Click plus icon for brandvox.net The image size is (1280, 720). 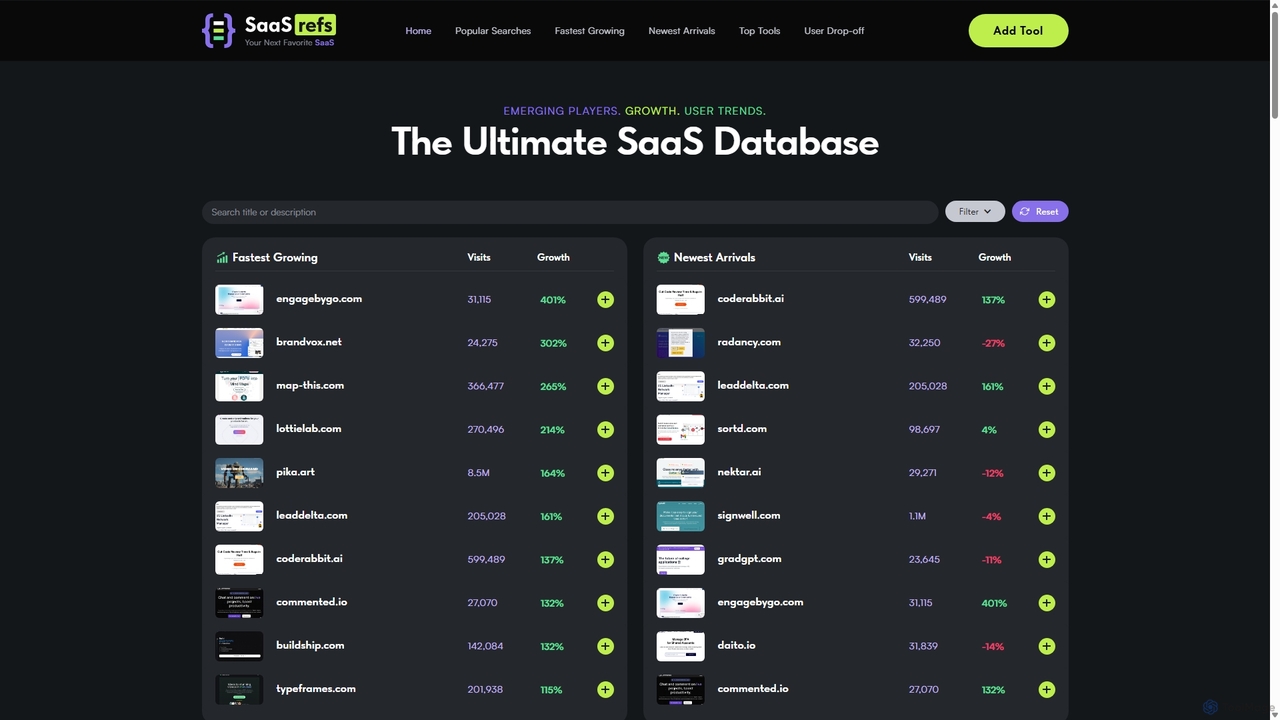[605, 343]
